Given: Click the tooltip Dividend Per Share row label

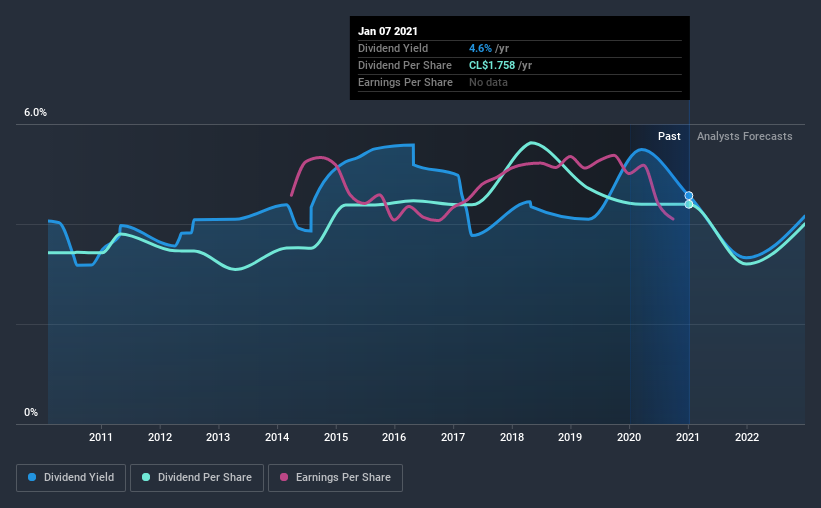Looking at the screenshot, I should [x=405, y=65].
